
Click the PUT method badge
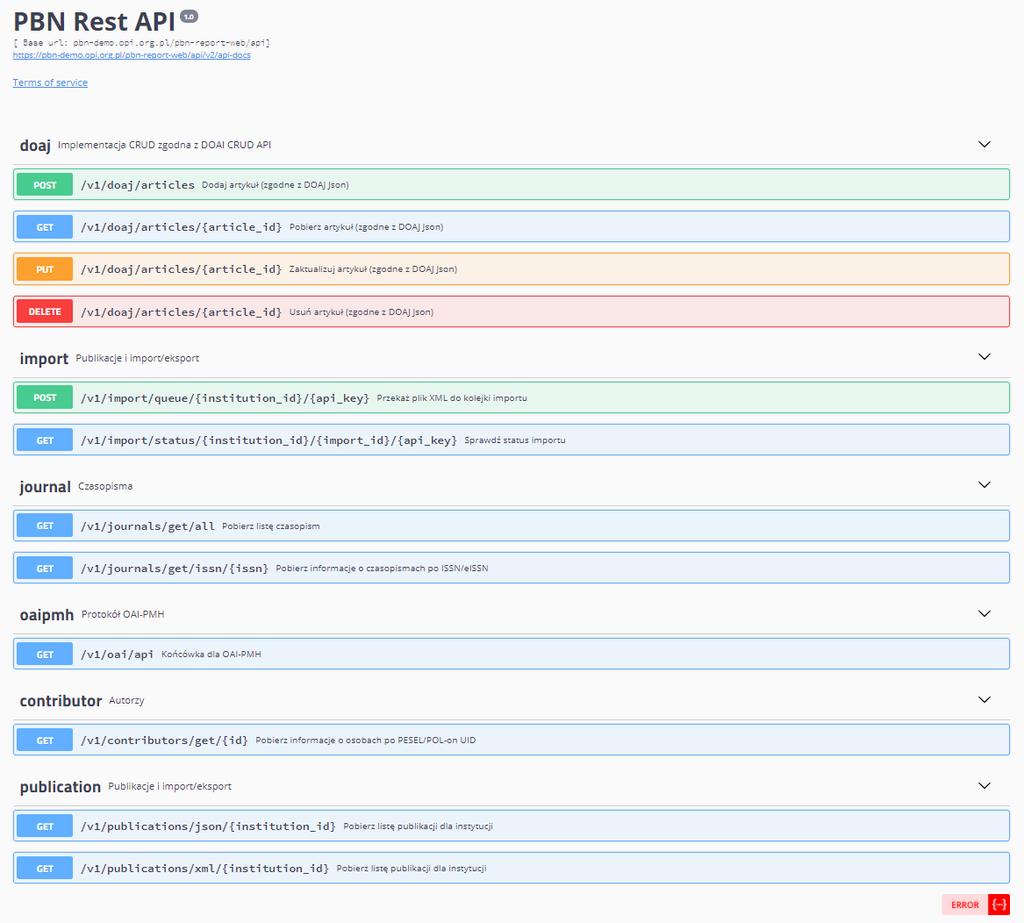(x=44, y=269)
